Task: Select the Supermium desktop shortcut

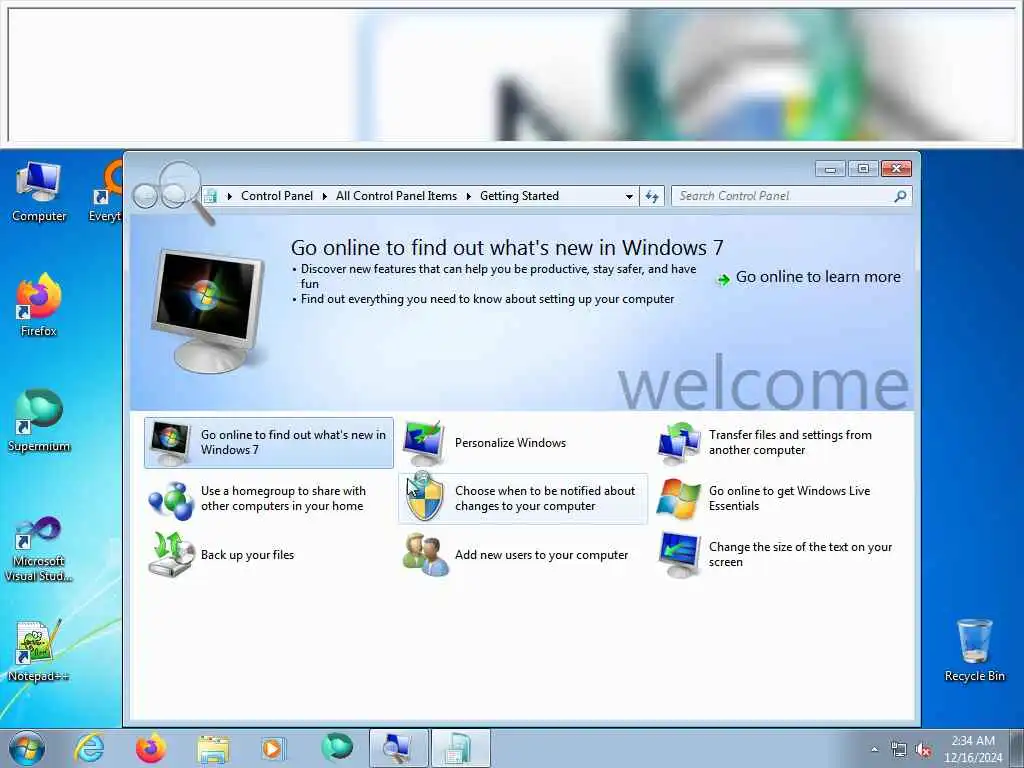Action: [39, 421]
